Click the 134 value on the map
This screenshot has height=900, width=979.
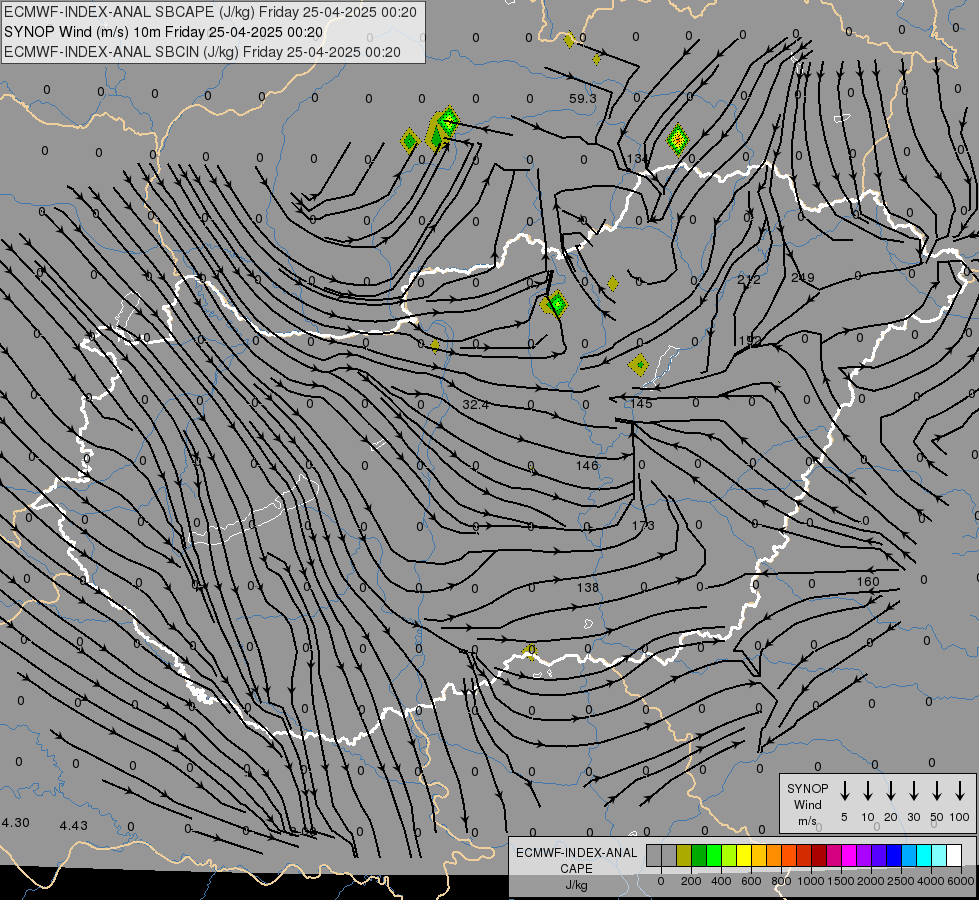(637, 159)
